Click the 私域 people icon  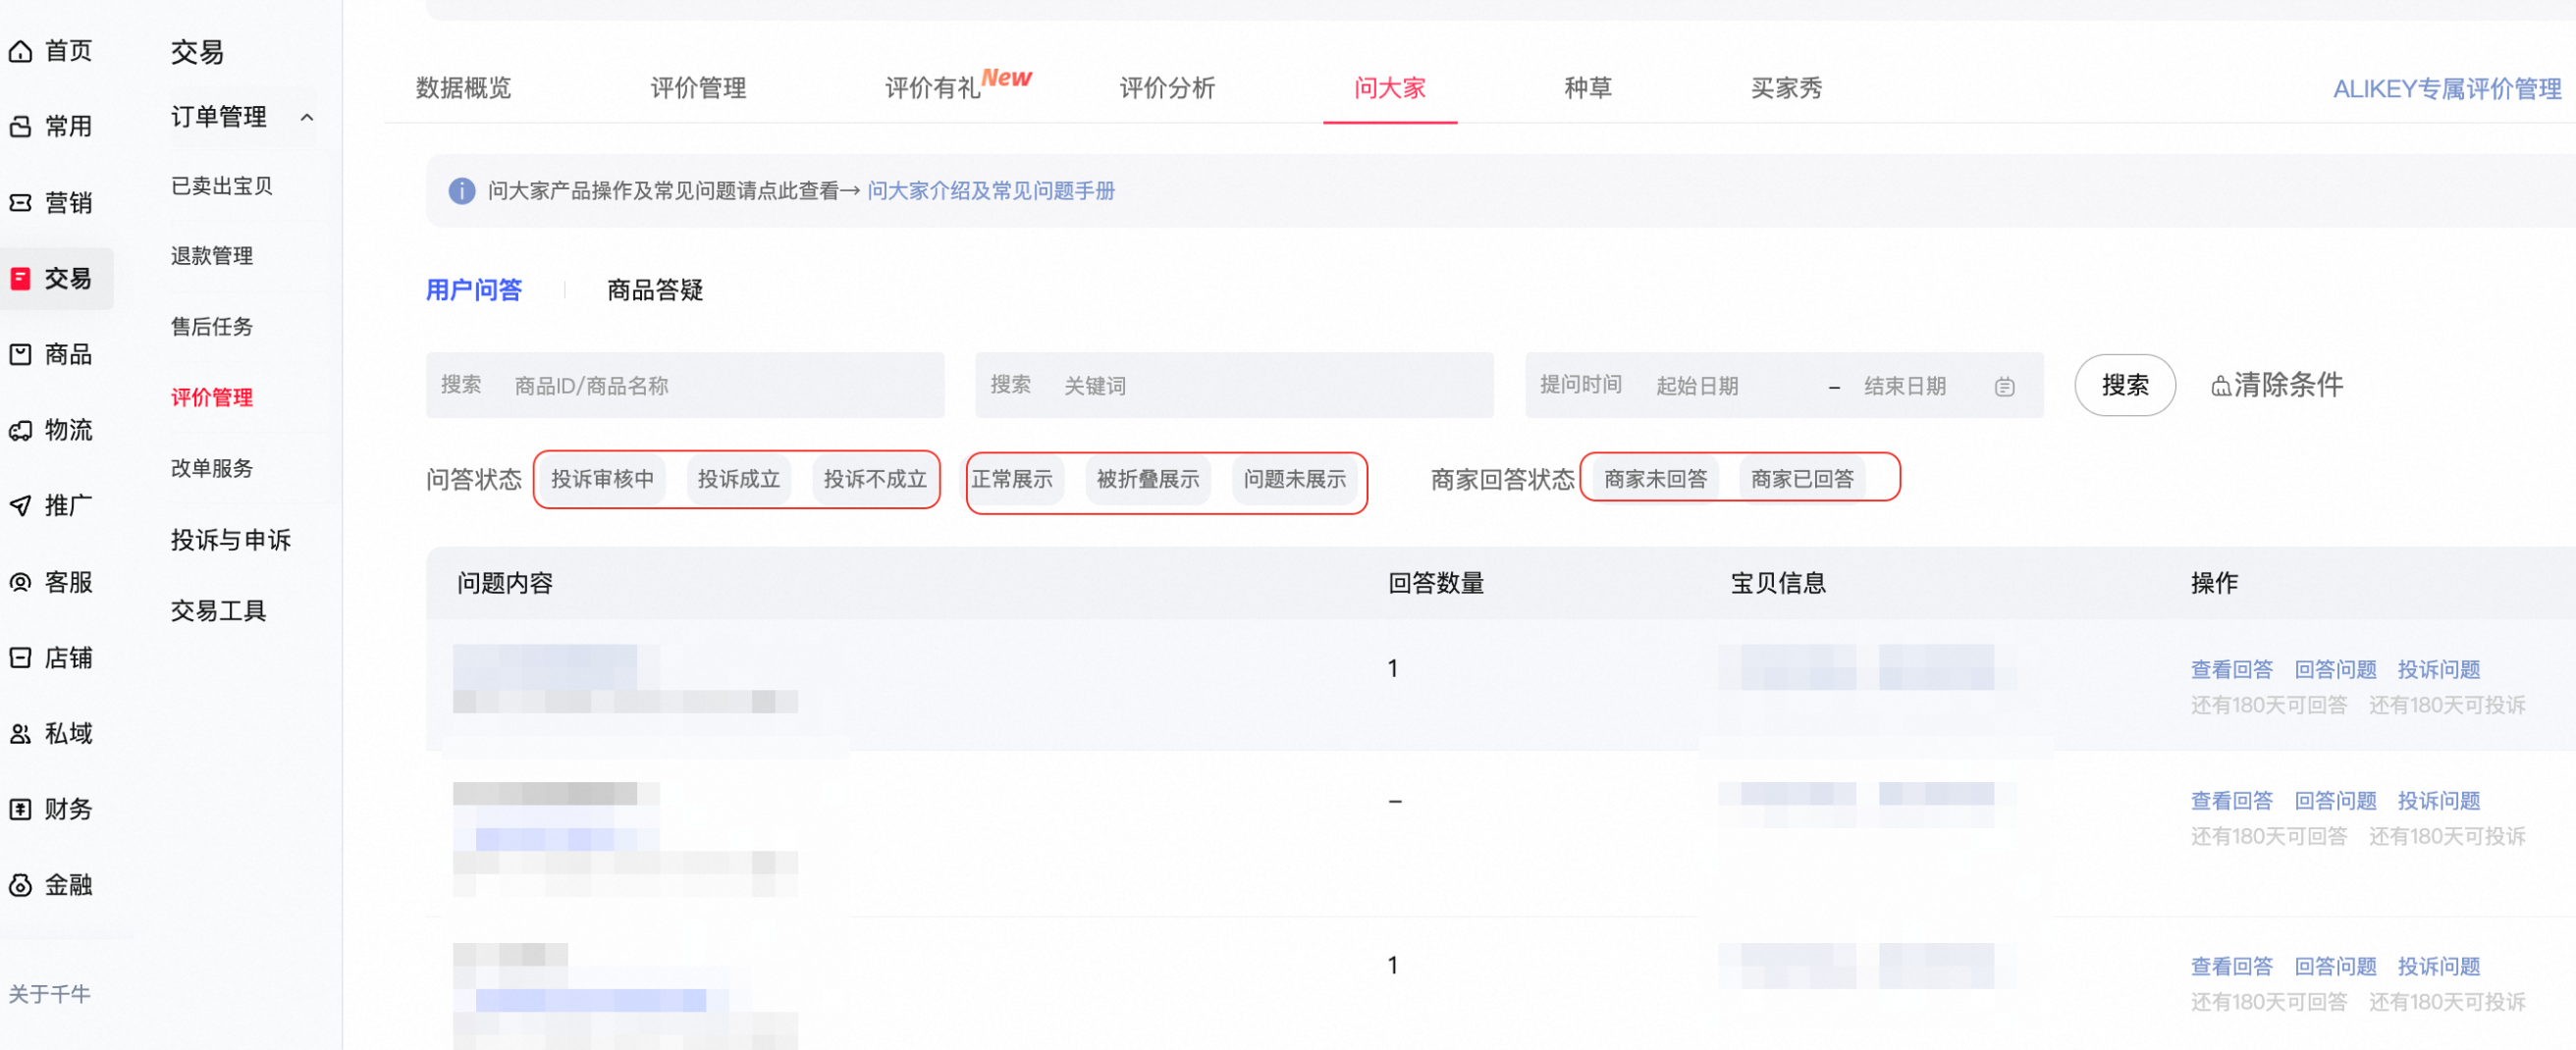(x=20, y=733)
